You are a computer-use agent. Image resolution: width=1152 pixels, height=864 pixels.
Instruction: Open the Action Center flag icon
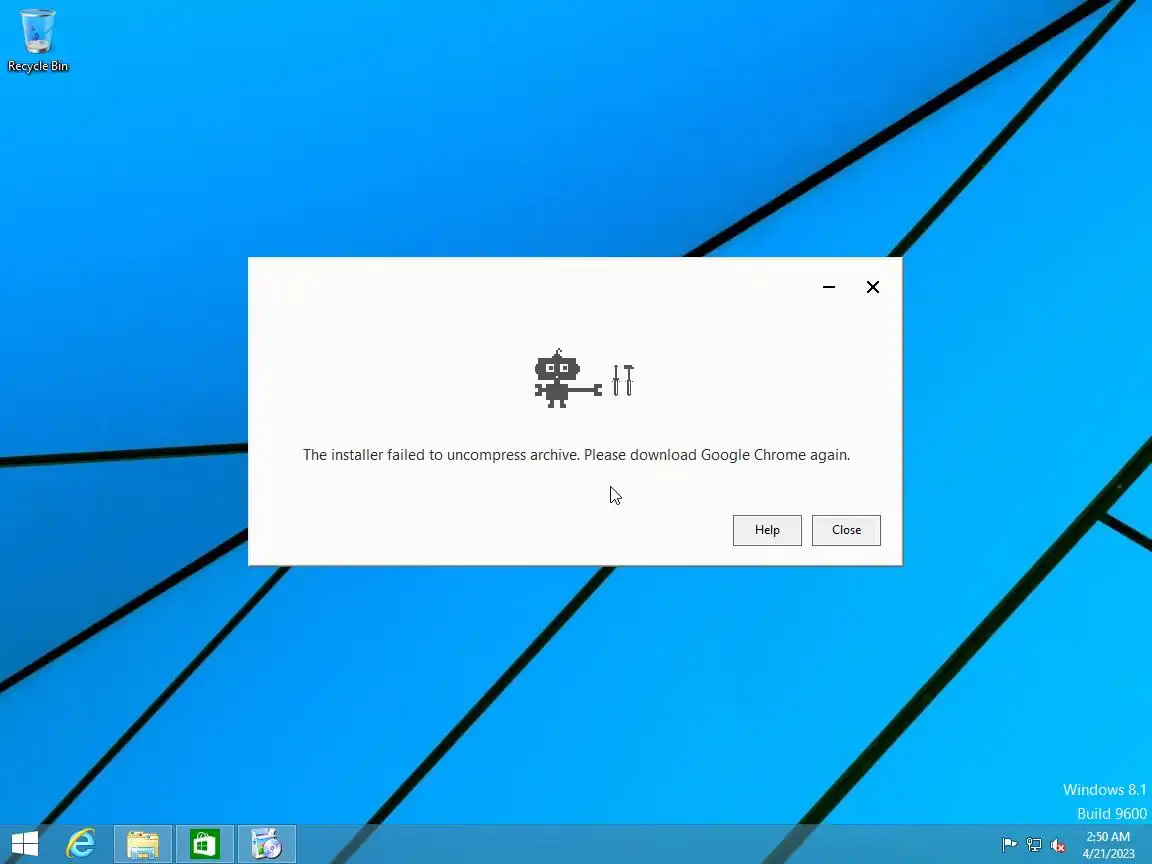coord(1009,845)
